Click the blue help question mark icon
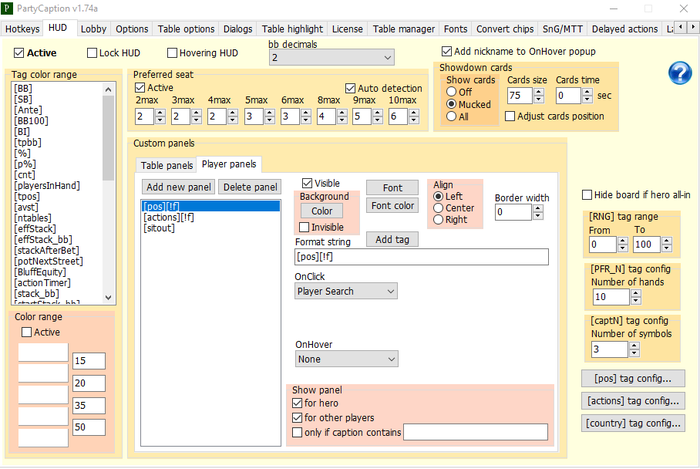This screenshot has height=469, width=700. pyautogui.click(x=680, y=72)
